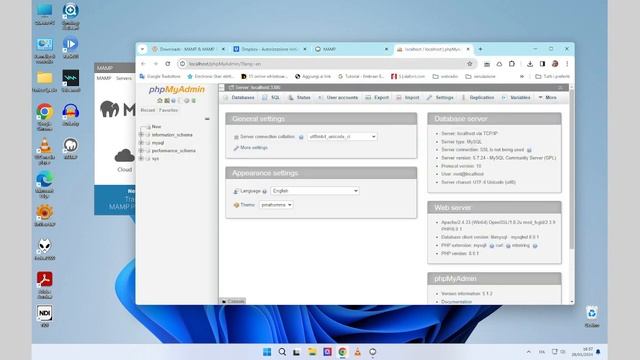640x360 pixels.
Task: Open the Replication tab
Action: (478, 98)
